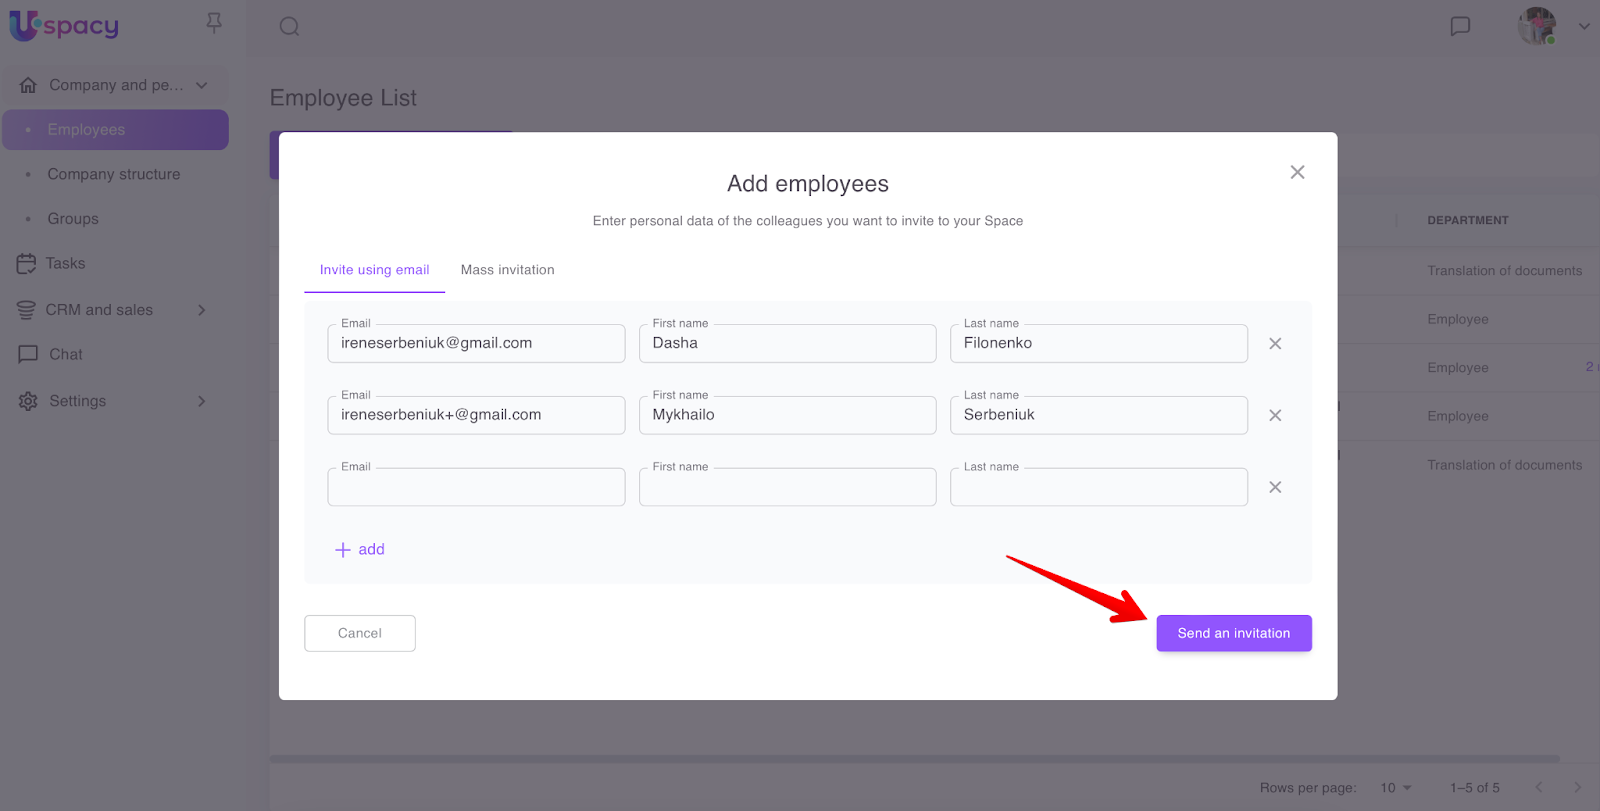The image size is (1600, 811).
Task: Open the chat bubble icon in header
Action: 1460,26
